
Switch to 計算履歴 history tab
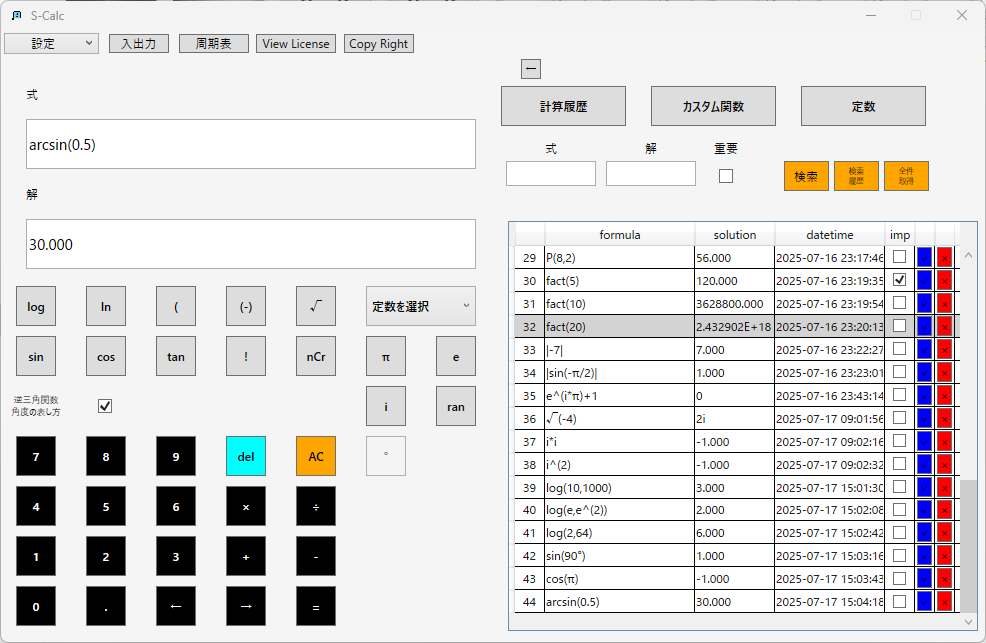563,106
